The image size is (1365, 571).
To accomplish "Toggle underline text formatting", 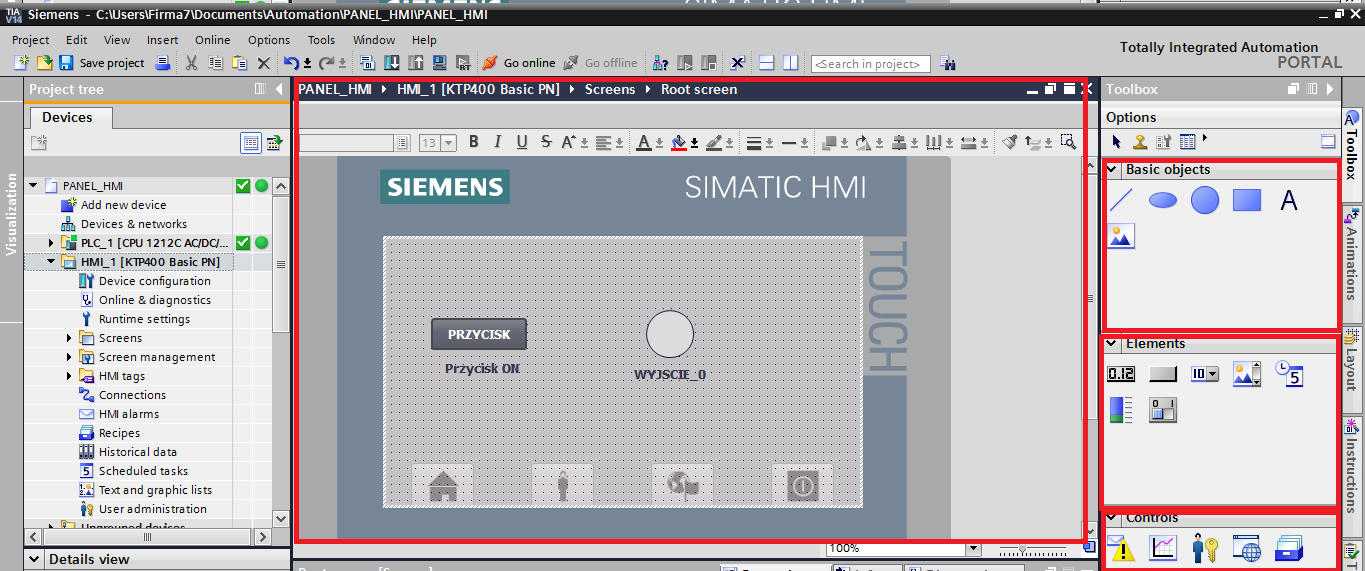I will [521, 142].
